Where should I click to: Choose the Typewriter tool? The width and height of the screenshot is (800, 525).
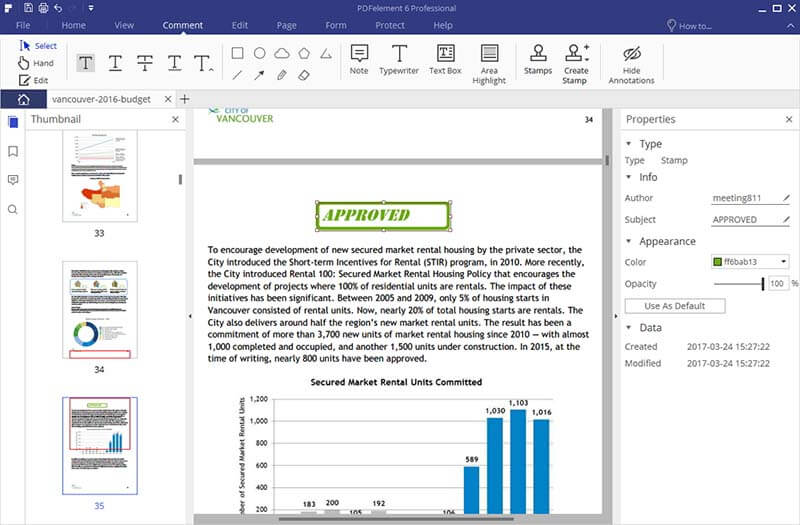coord(399,60)
